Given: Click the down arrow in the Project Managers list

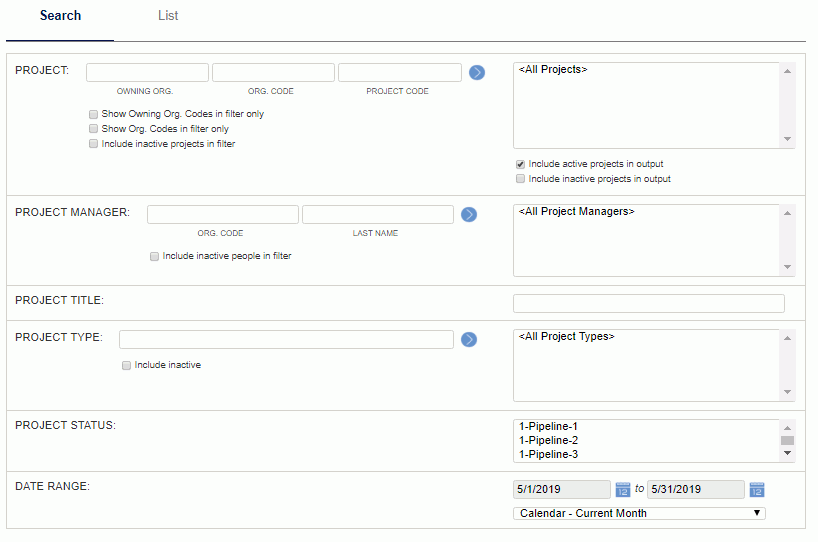Looking at the screenshot, I should (x=787, y=267).
